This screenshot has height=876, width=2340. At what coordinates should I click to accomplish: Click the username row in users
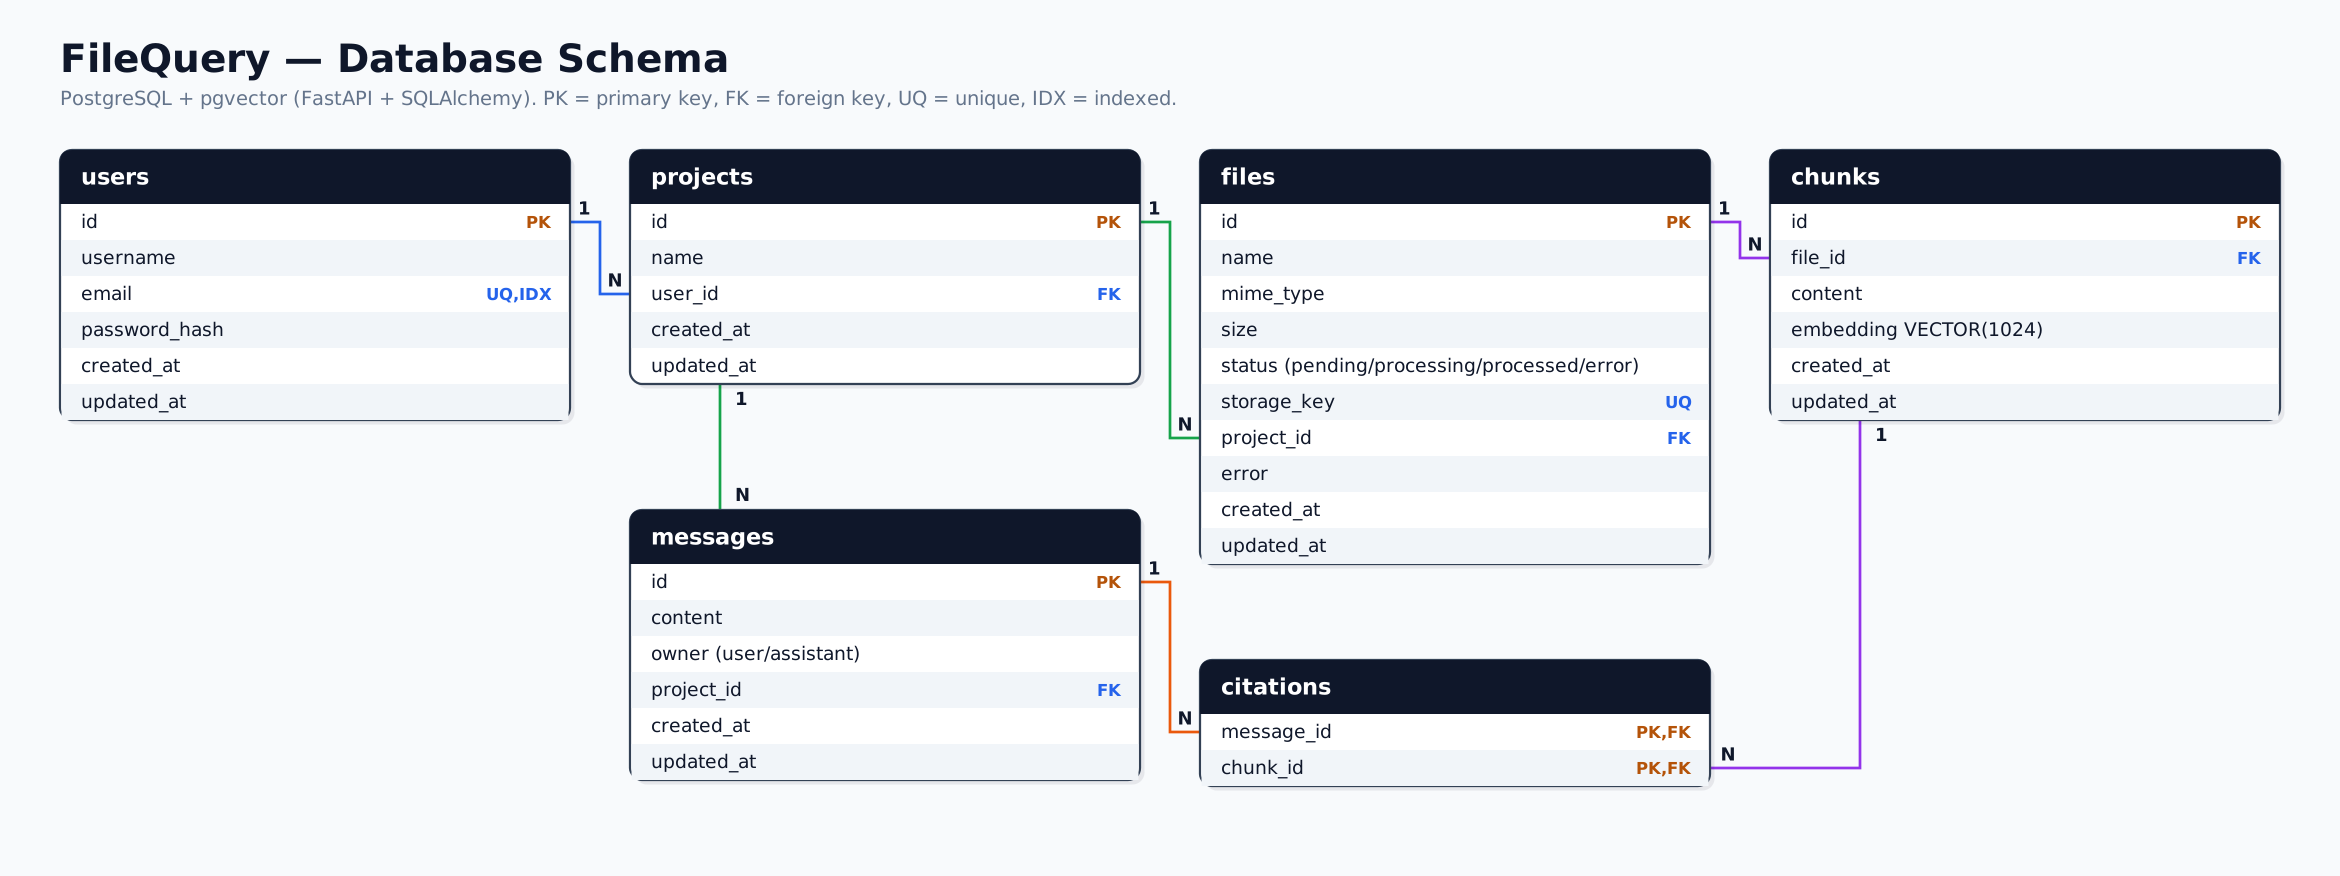tap(315, 258)
